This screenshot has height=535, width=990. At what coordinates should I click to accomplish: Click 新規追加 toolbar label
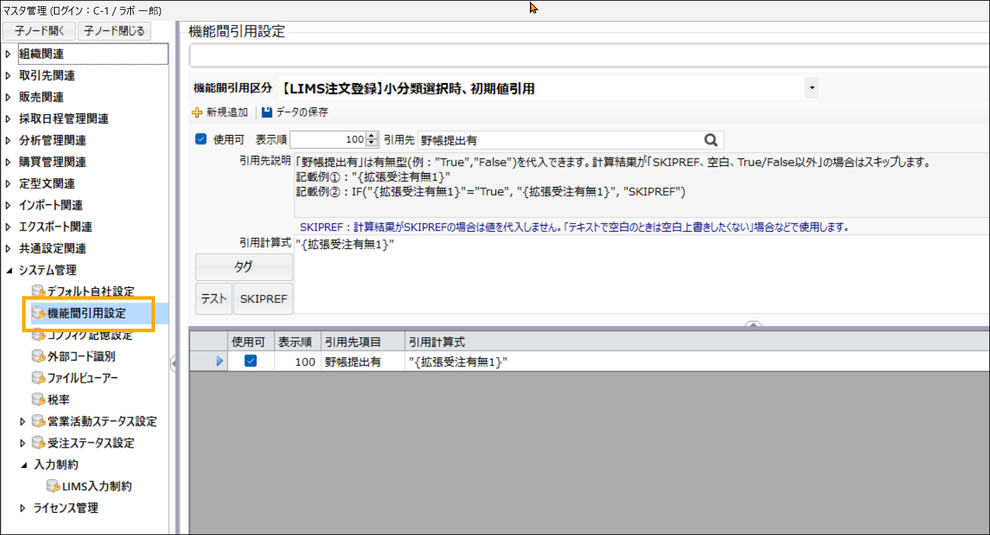(227, 112)
